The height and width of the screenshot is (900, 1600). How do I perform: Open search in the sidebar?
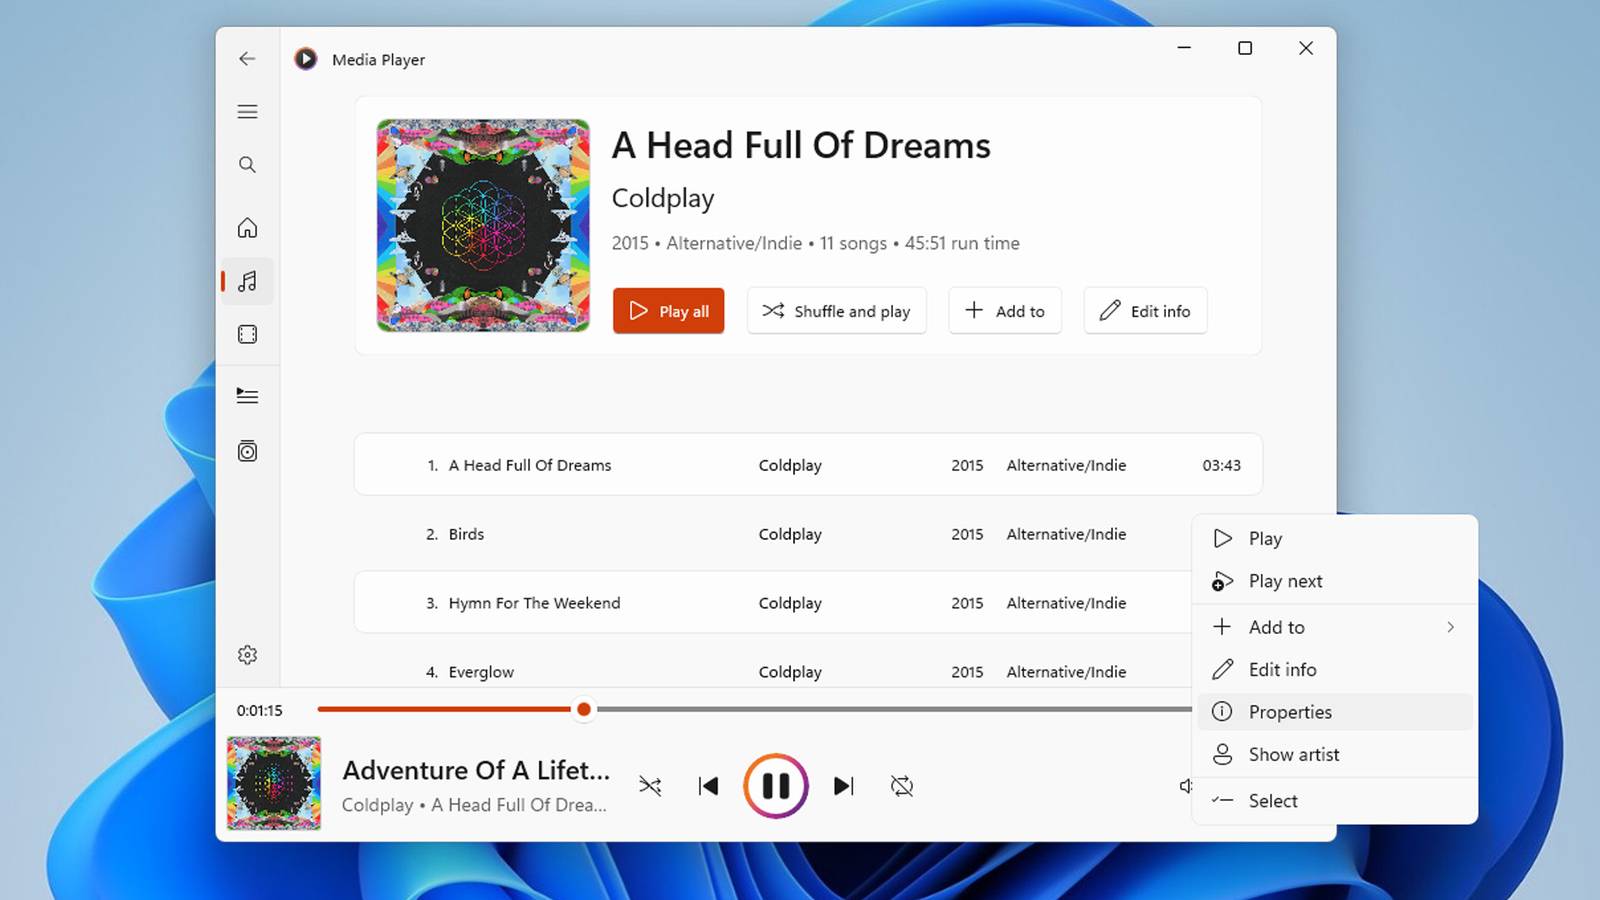pyautogui.click(x=247, y=165)
